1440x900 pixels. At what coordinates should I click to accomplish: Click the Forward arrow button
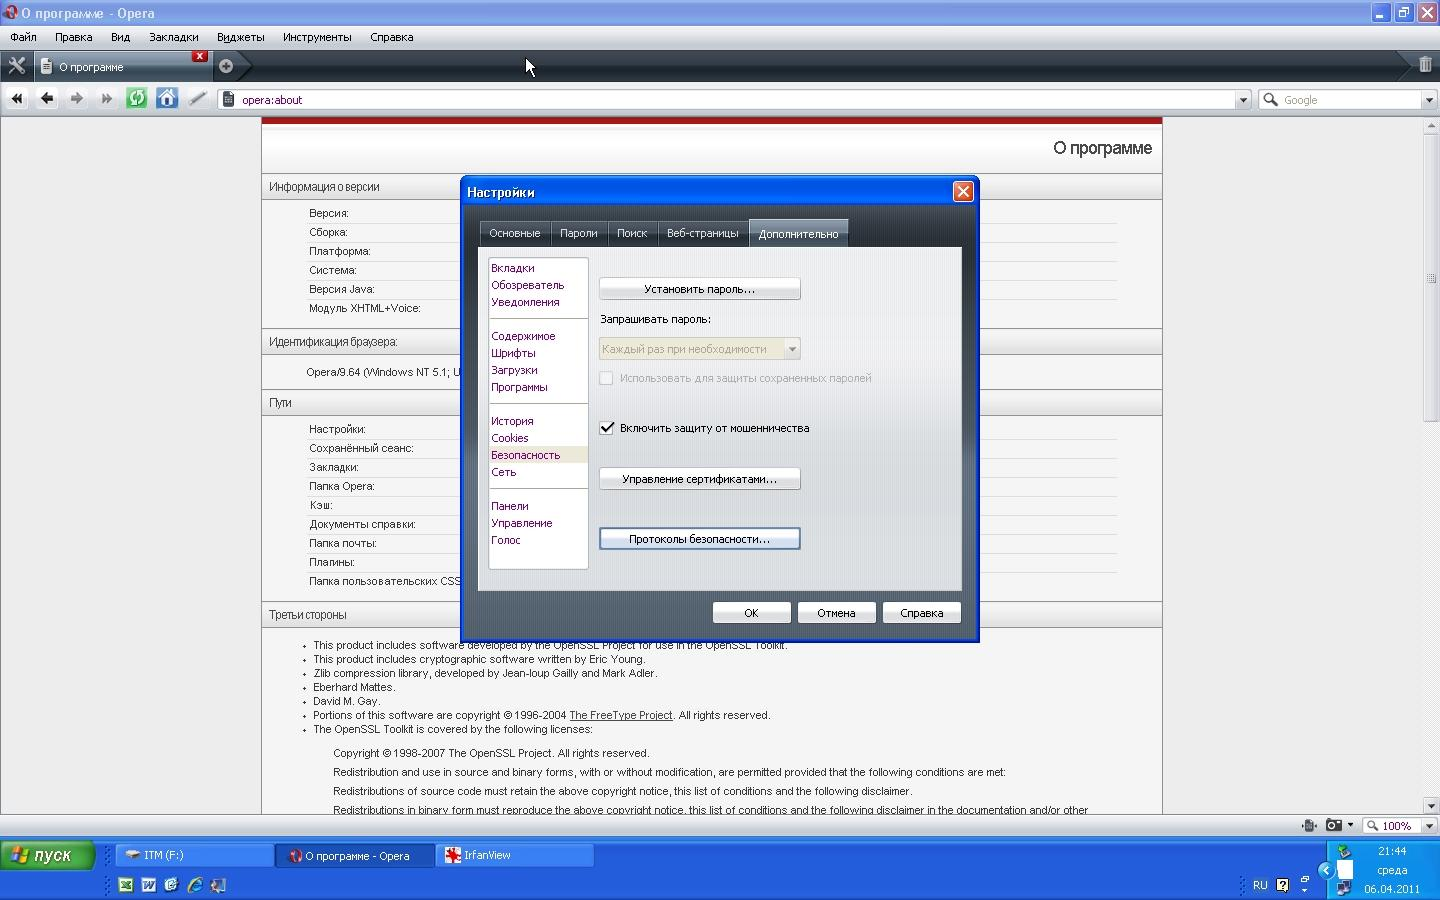tap(77, 98)
